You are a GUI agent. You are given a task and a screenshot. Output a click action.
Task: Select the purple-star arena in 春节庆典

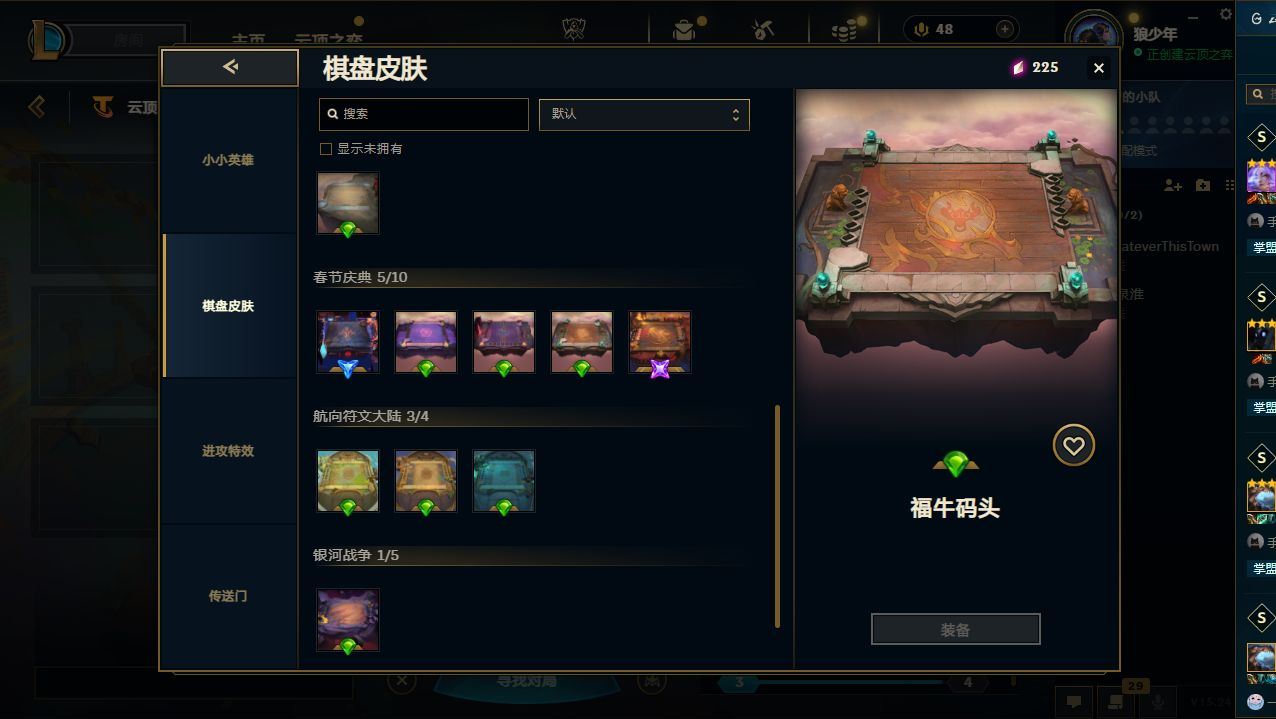pos(660,342)
